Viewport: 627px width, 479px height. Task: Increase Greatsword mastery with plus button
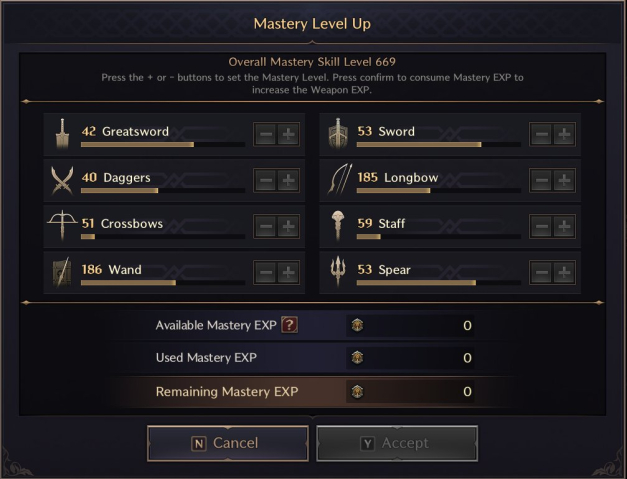click(288, 134)
